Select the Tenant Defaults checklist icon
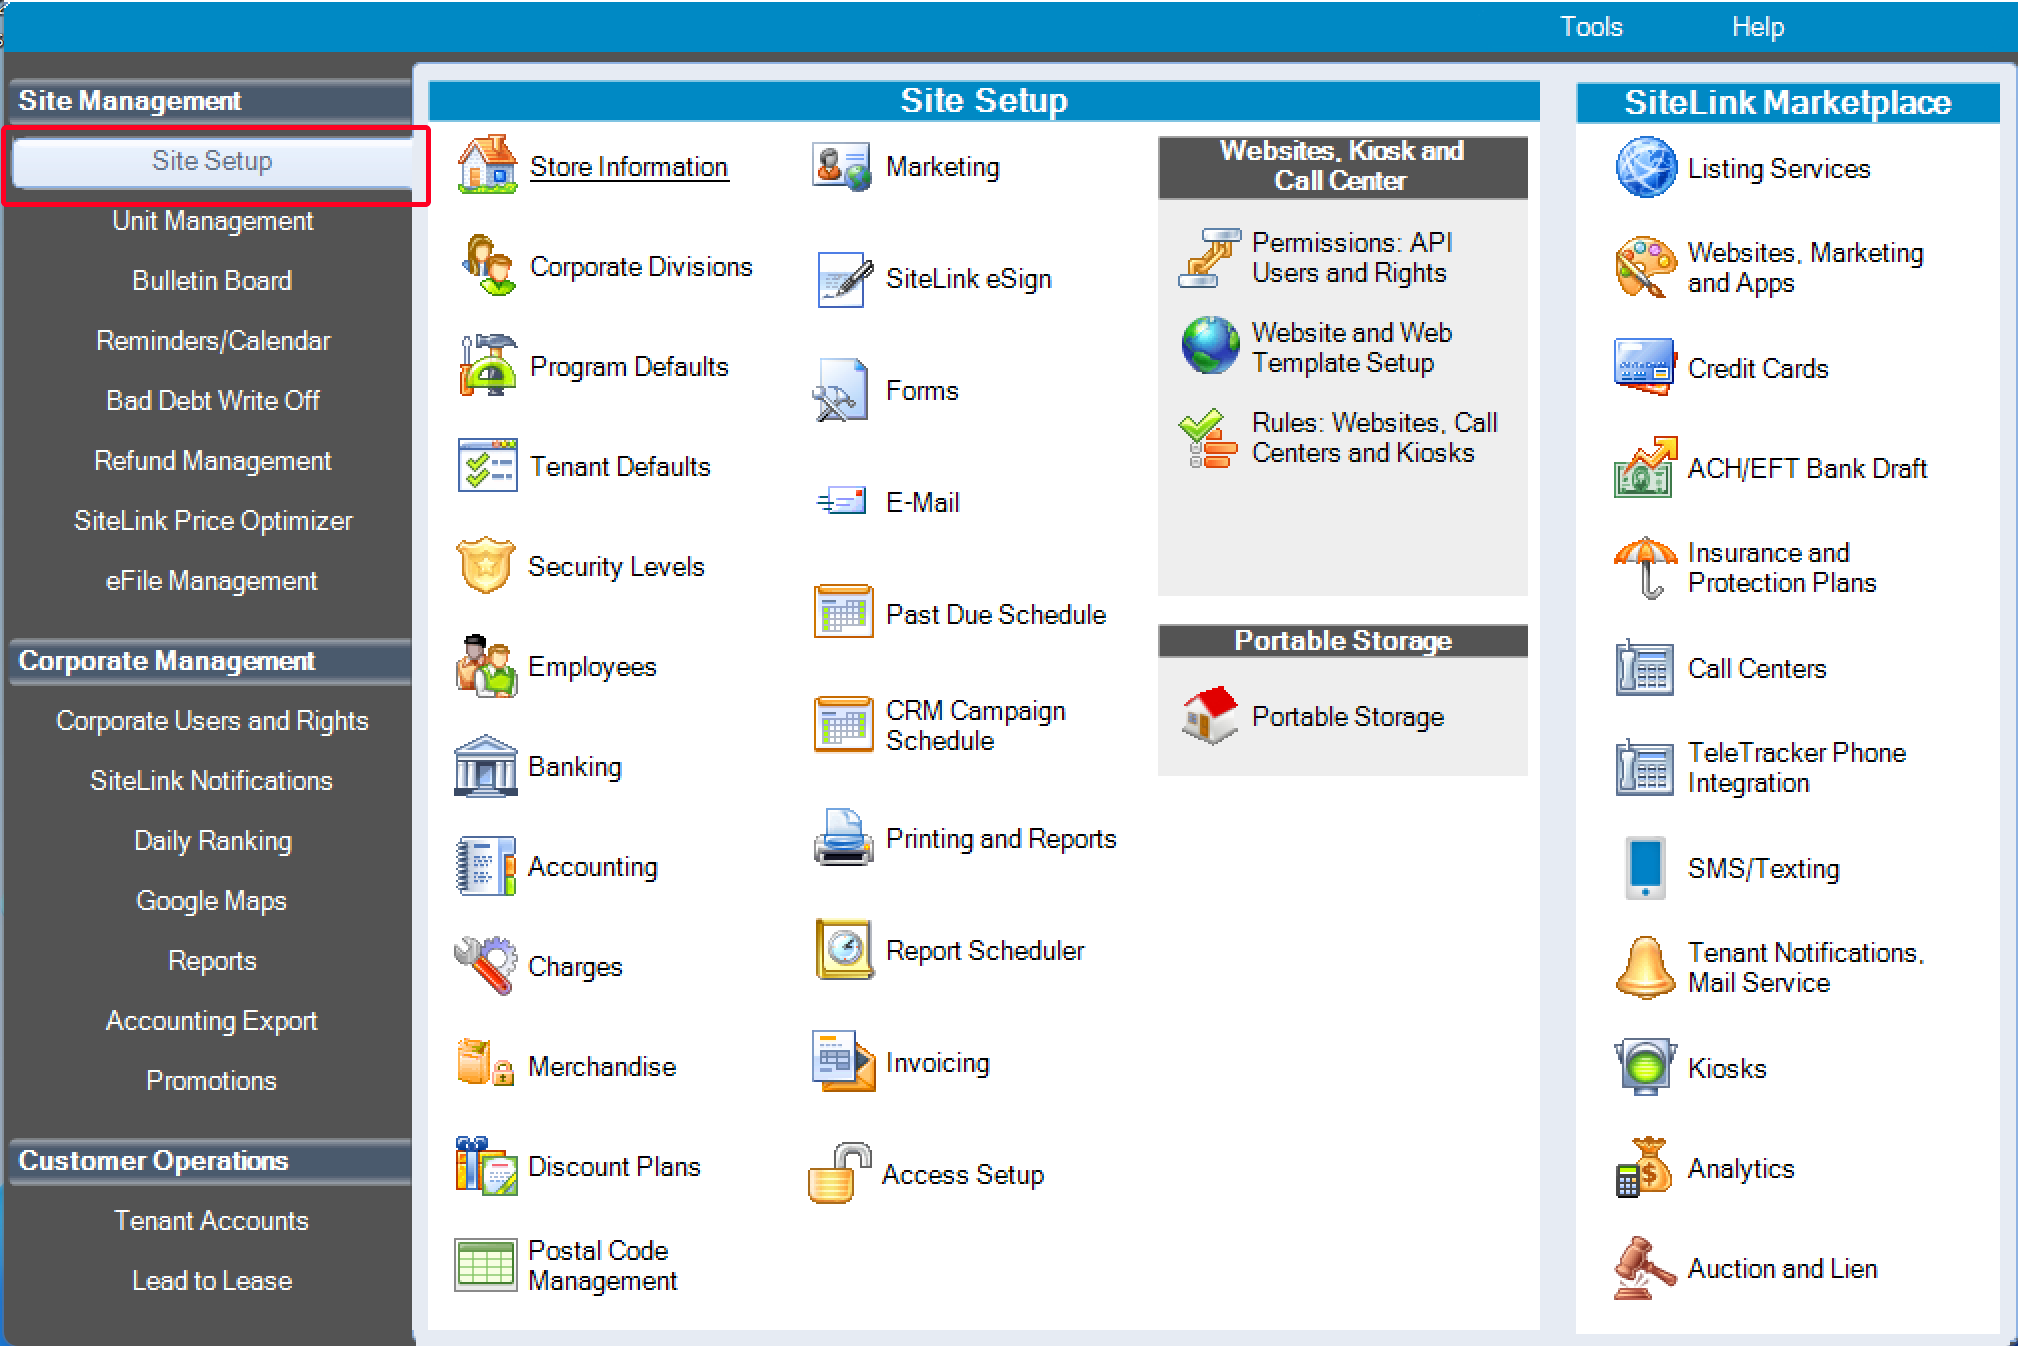Viewport: 2018px width, 1346px height. coord(487,465)
